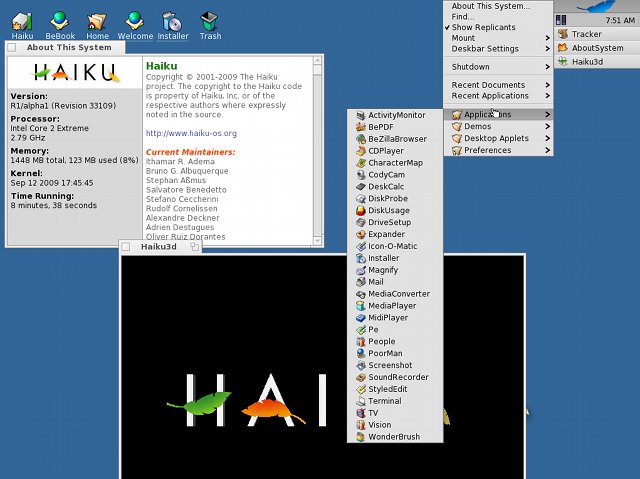Launch Installer from the Applications submenu

point(395,258)
